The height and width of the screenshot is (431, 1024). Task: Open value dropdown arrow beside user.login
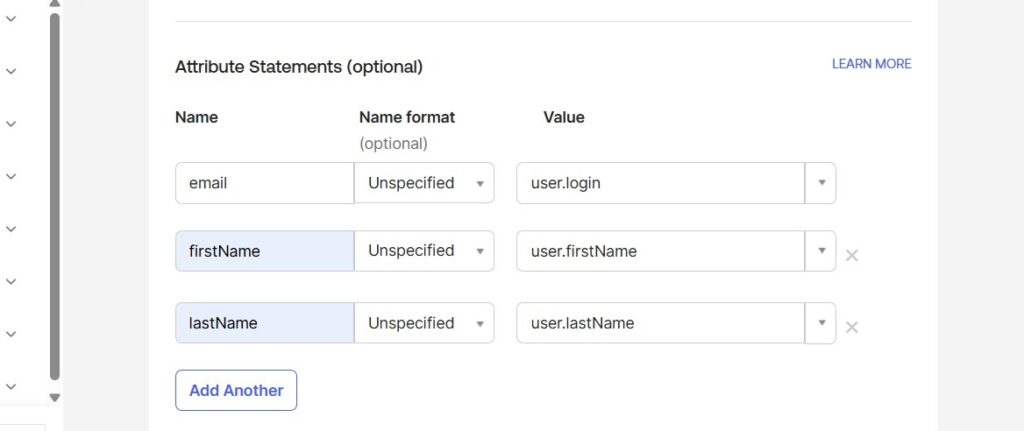[821, 183]
